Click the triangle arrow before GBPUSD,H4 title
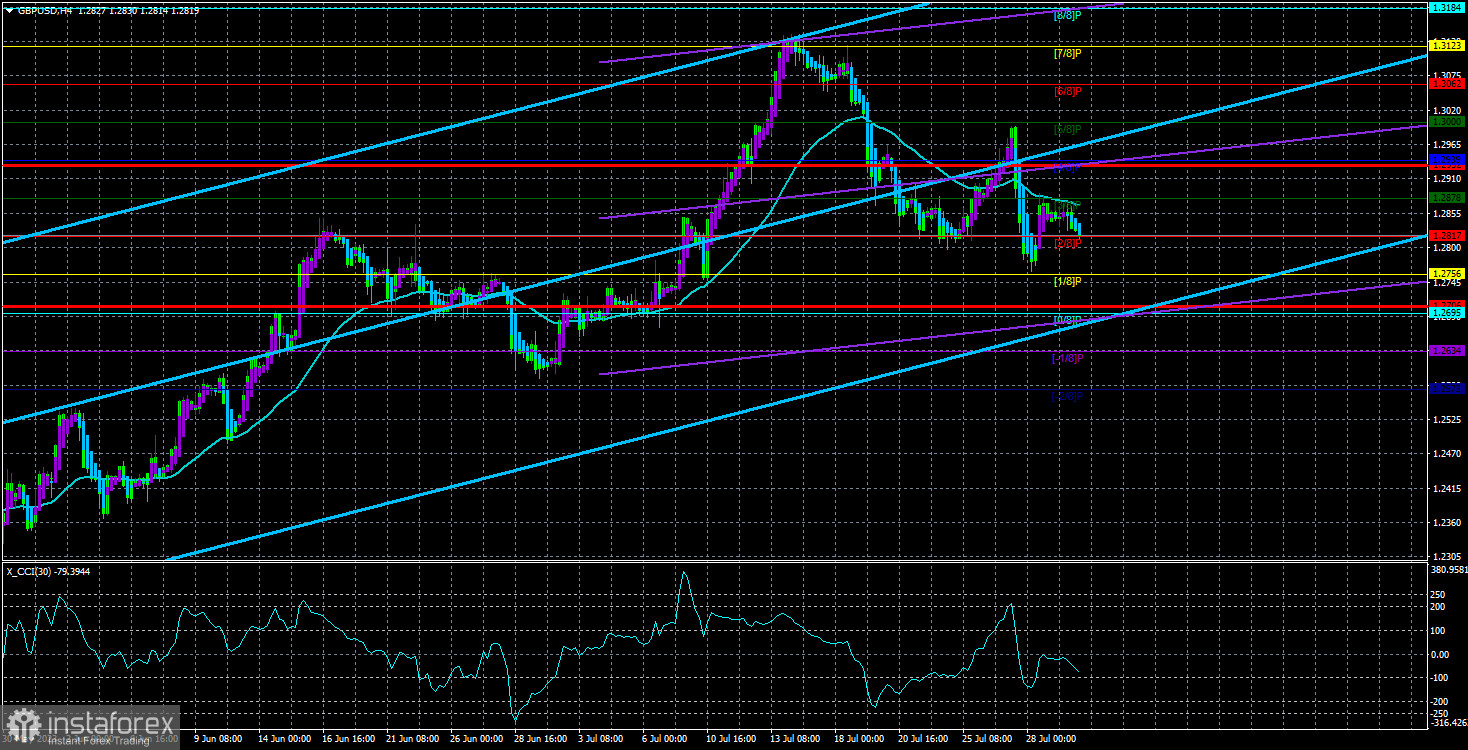The width and height of the screenshot is (1468, 750). 10,9
